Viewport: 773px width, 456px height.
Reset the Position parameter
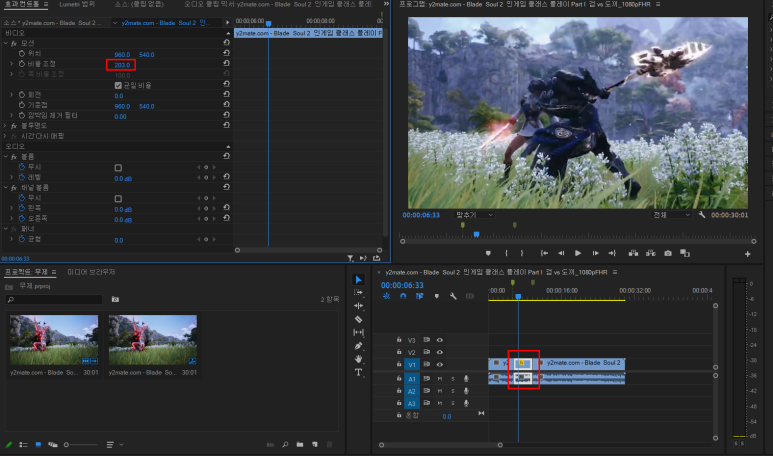click(226, 53)
